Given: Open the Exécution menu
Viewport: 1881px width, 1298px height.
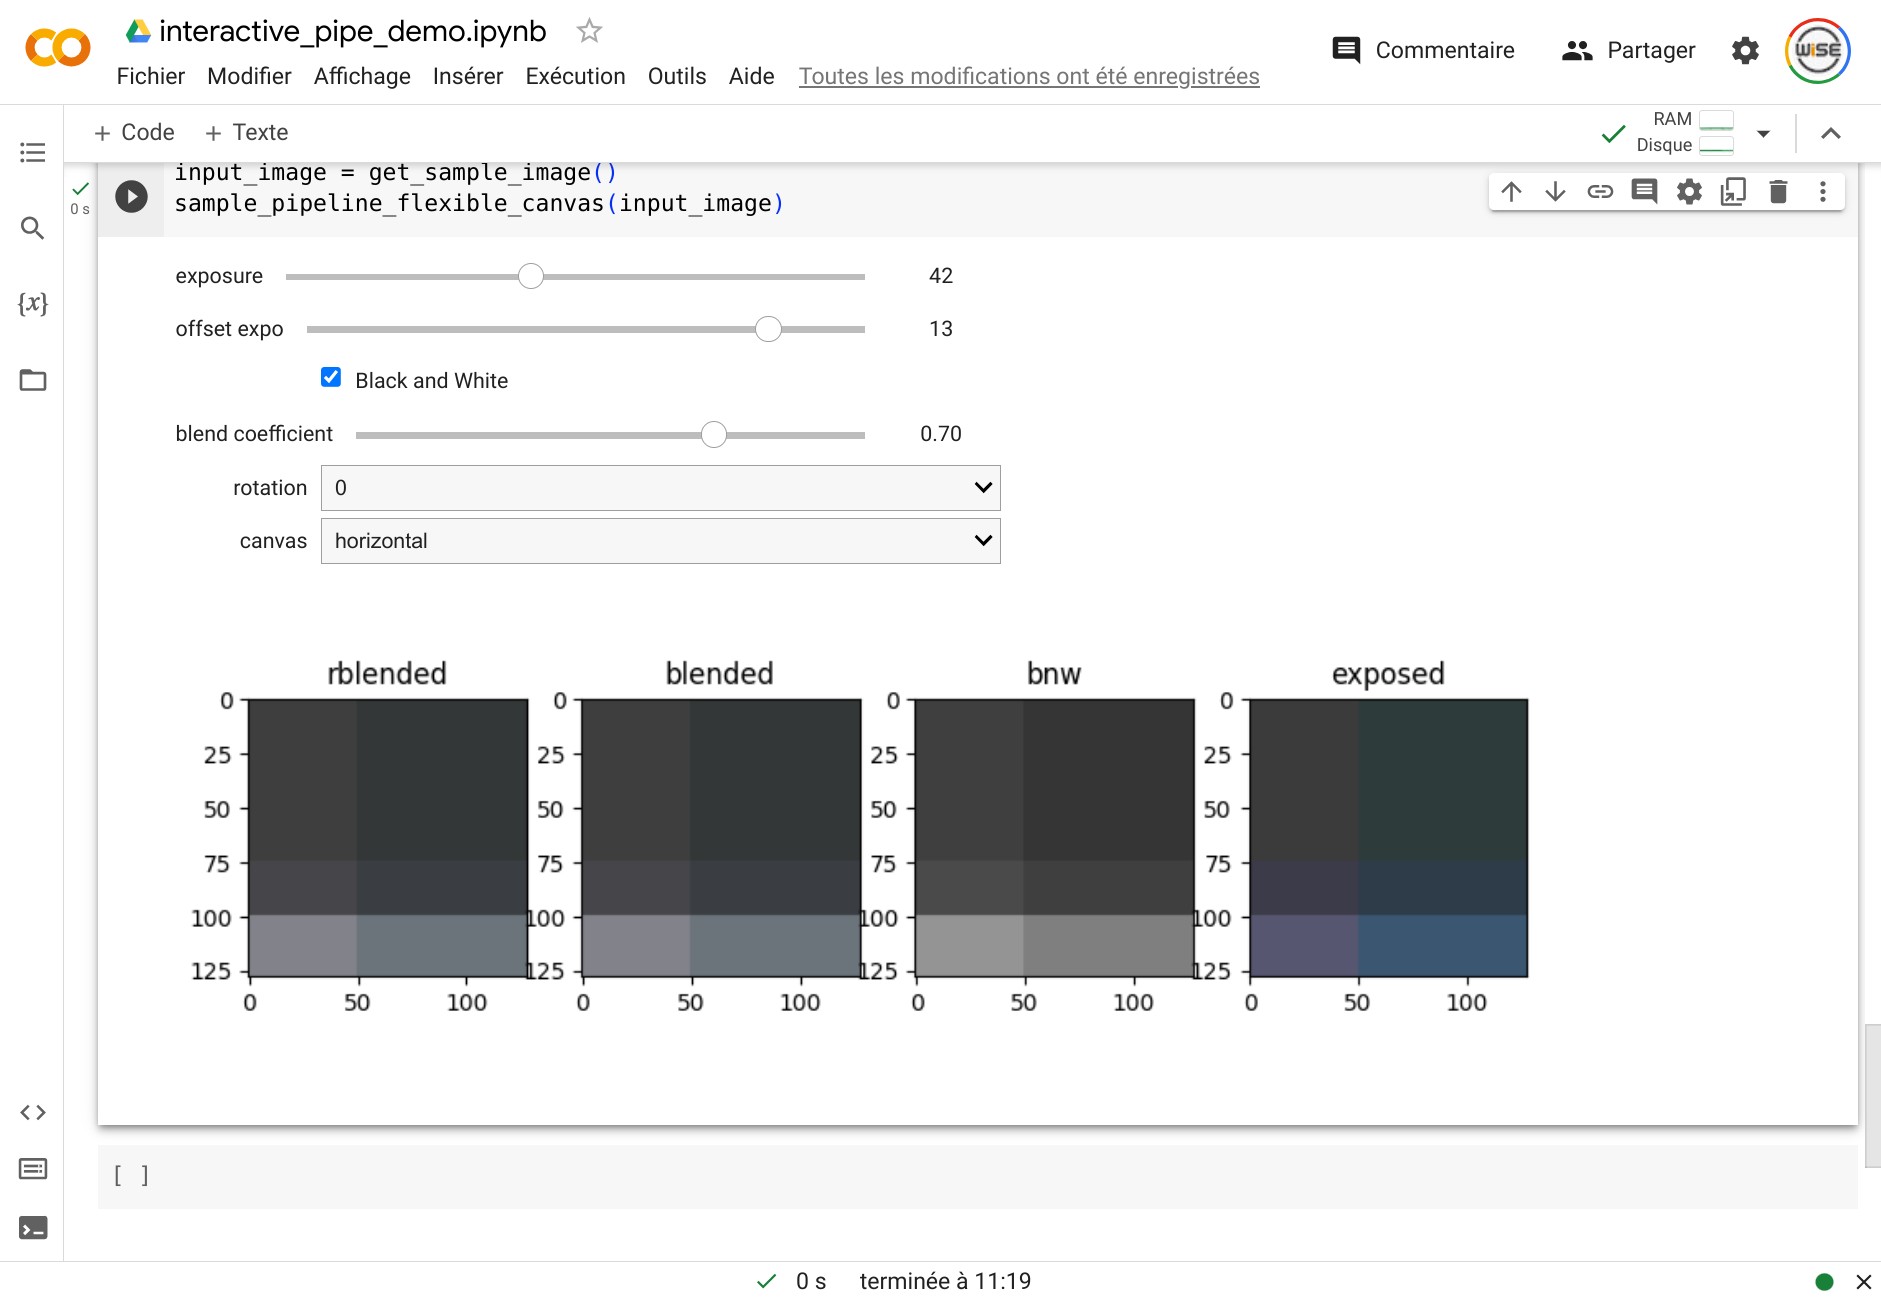Looking at the screenshot, I should pos(575,76).
